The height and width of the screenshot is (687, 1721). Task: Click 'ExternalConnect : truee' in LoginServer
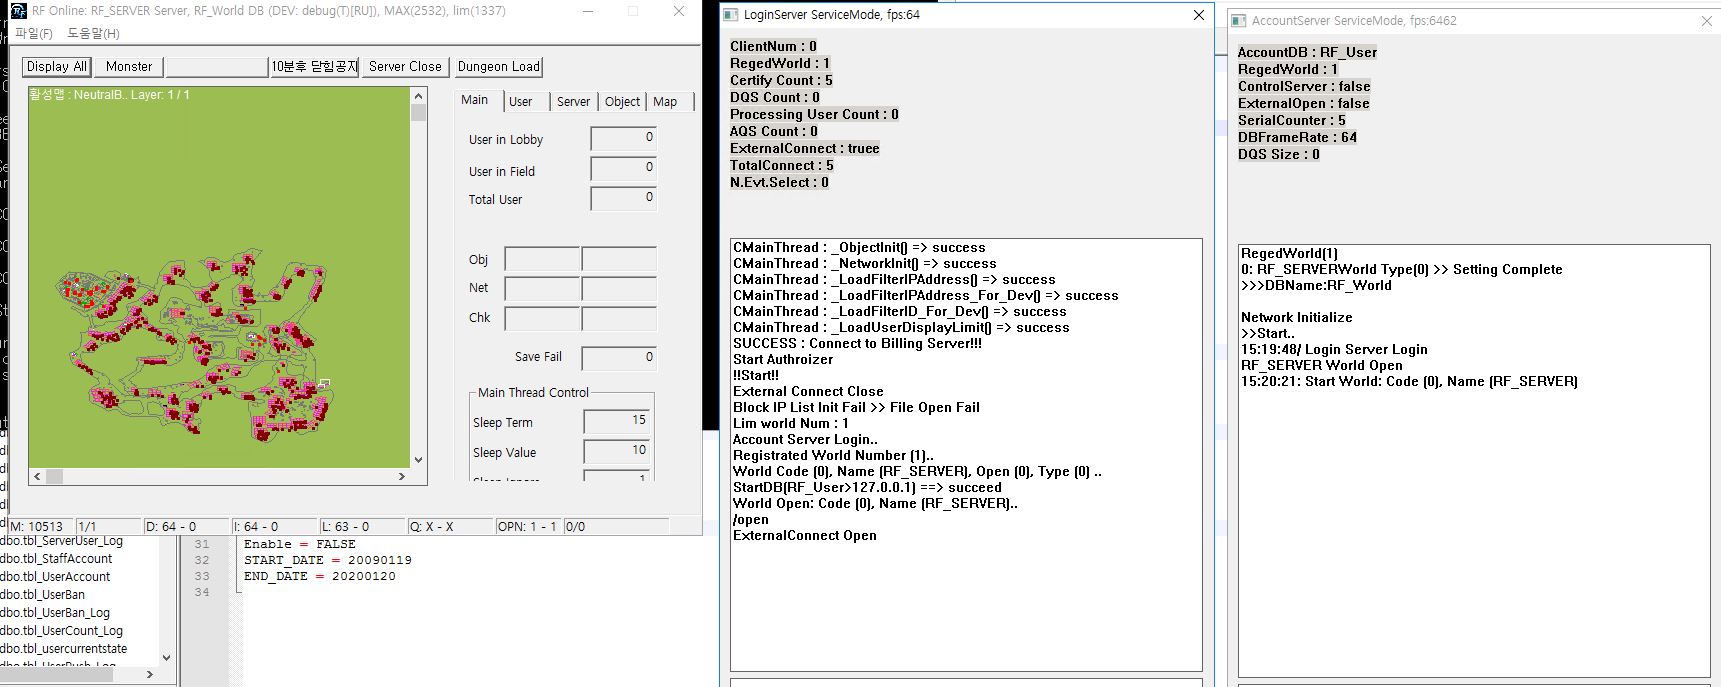[805, 148]
